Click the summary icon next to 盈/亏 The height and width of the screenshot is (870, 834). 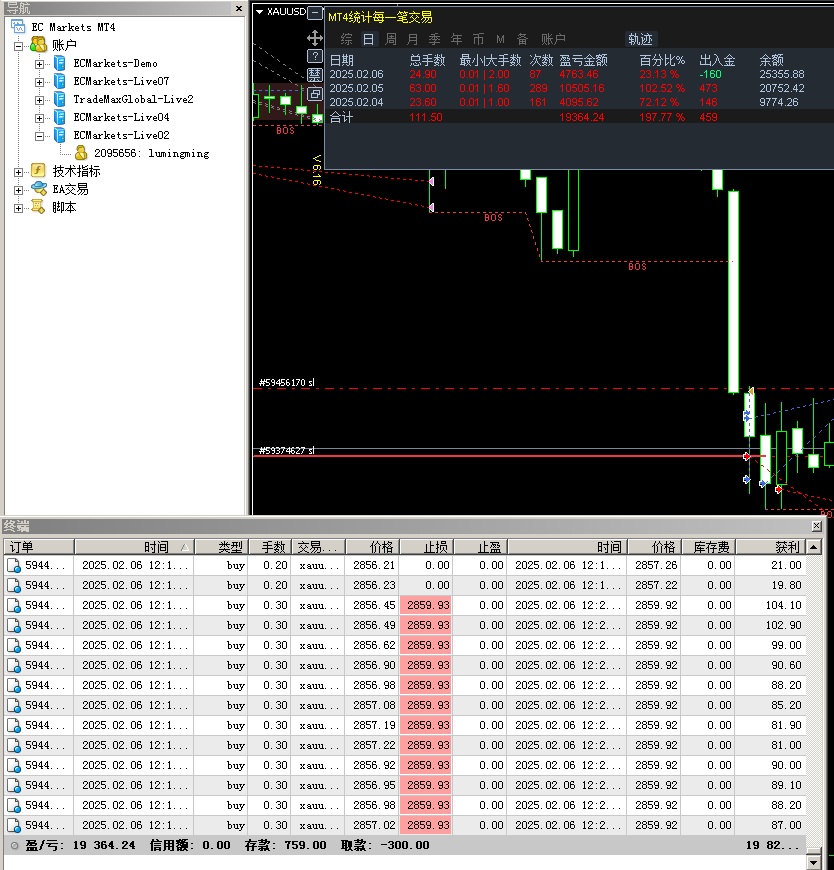pos(14,846)
